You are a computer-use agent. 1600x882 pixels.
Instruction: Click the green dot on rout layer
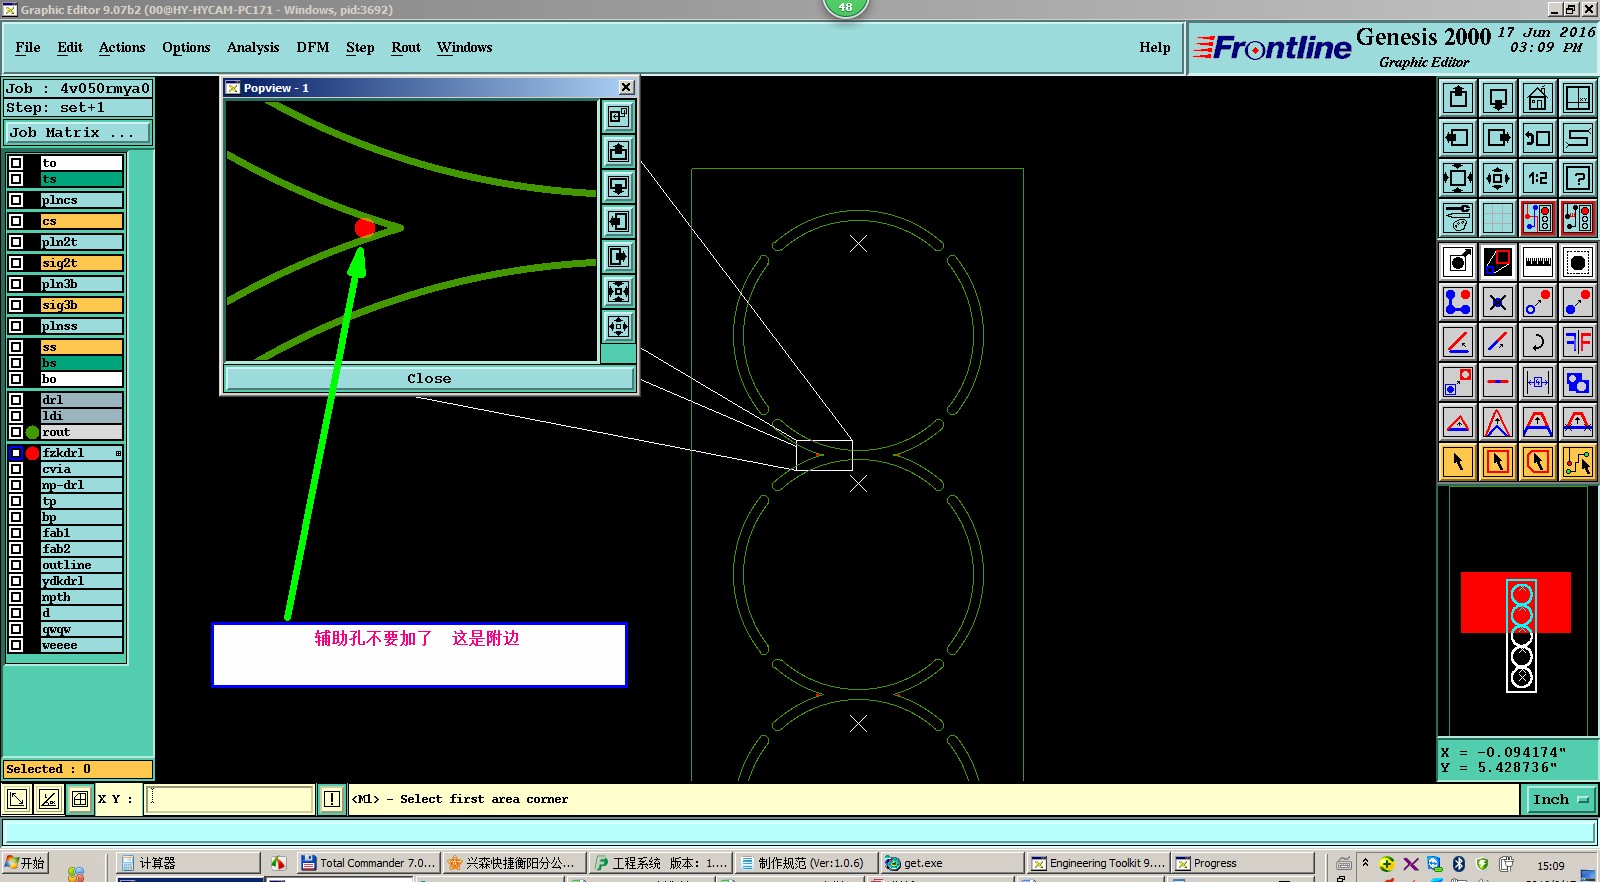[33, 432]
